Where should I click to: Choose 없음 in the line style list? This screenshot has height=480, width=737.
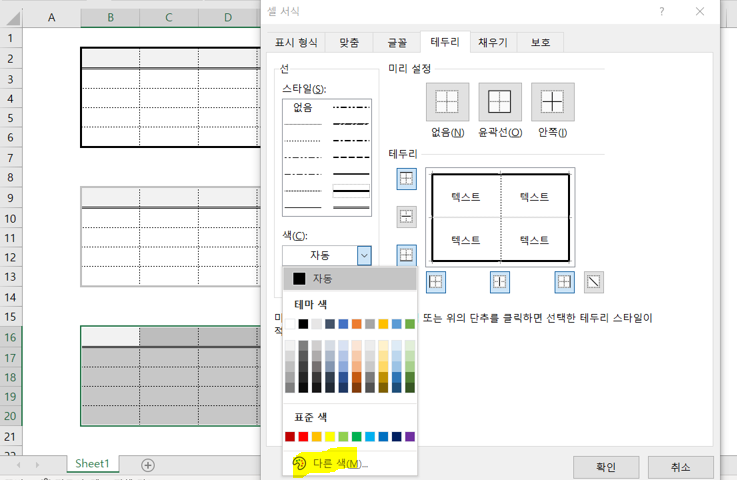(x=303, y=108)
